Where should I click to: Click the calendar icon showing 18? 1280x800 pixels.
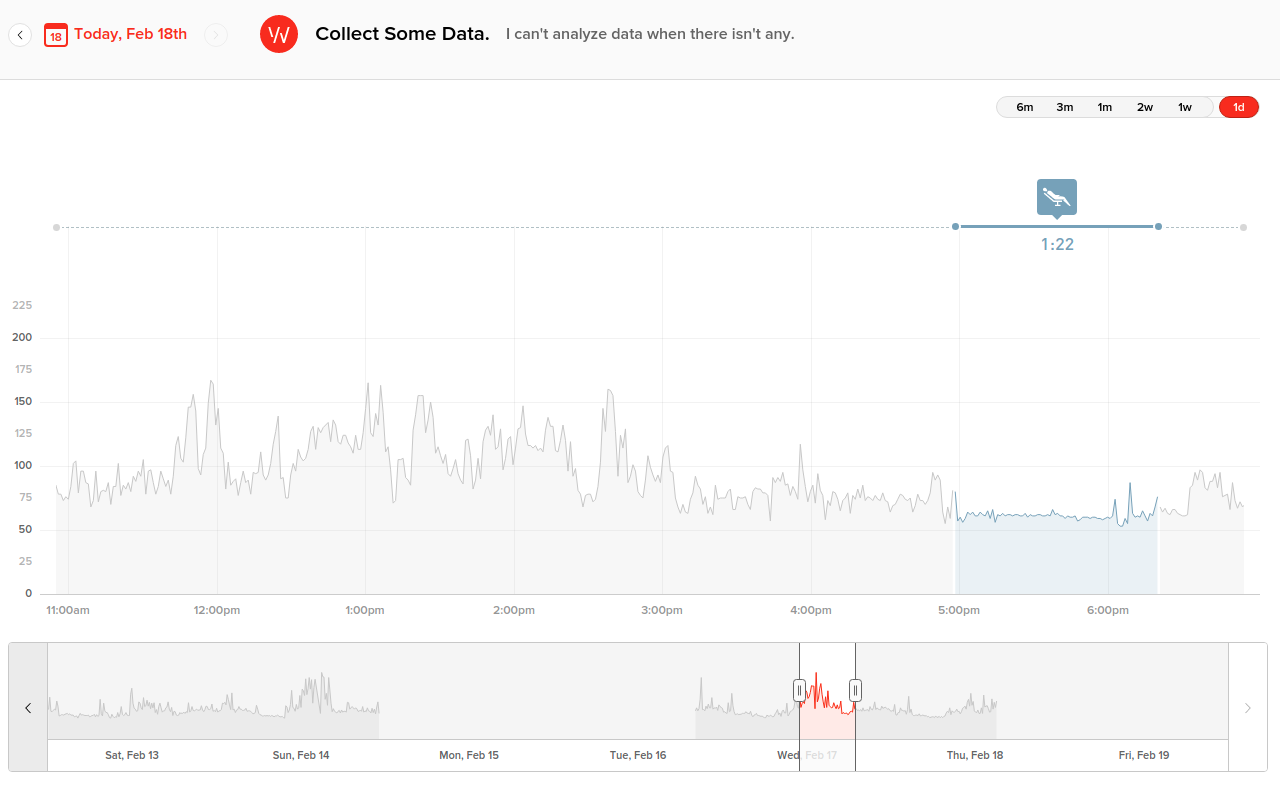point(56,35)
